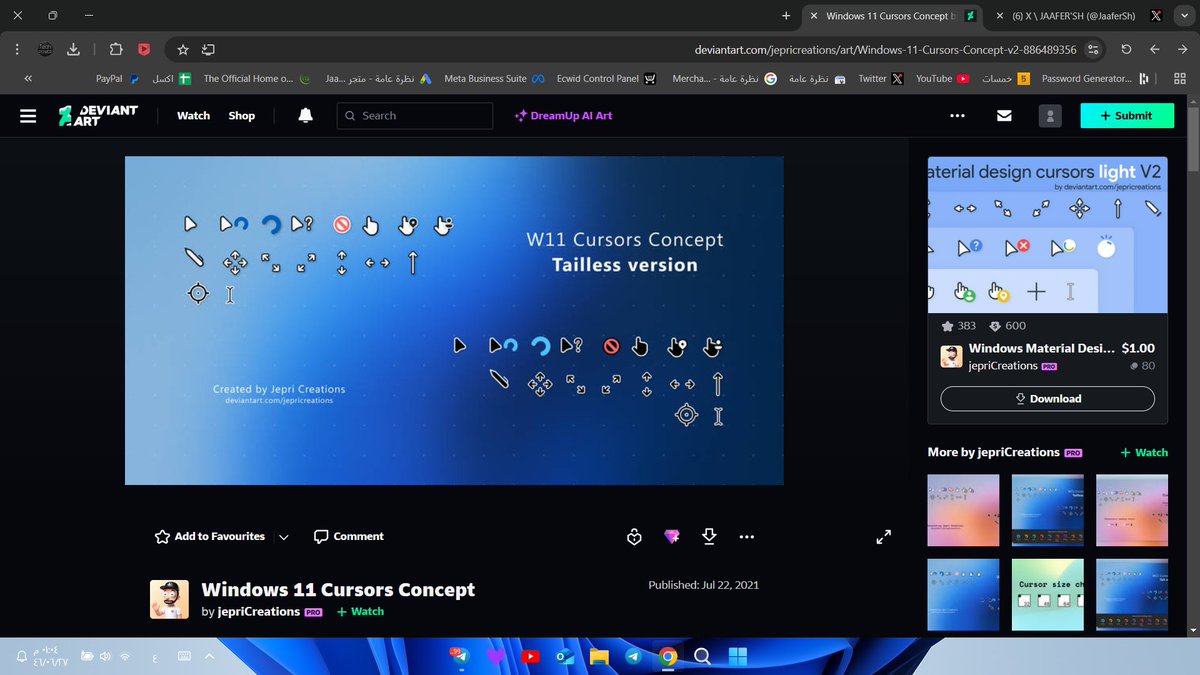Open DreamUp AI Art link
The width and height of the screenshot is (1200, 675).
point(563,116)
